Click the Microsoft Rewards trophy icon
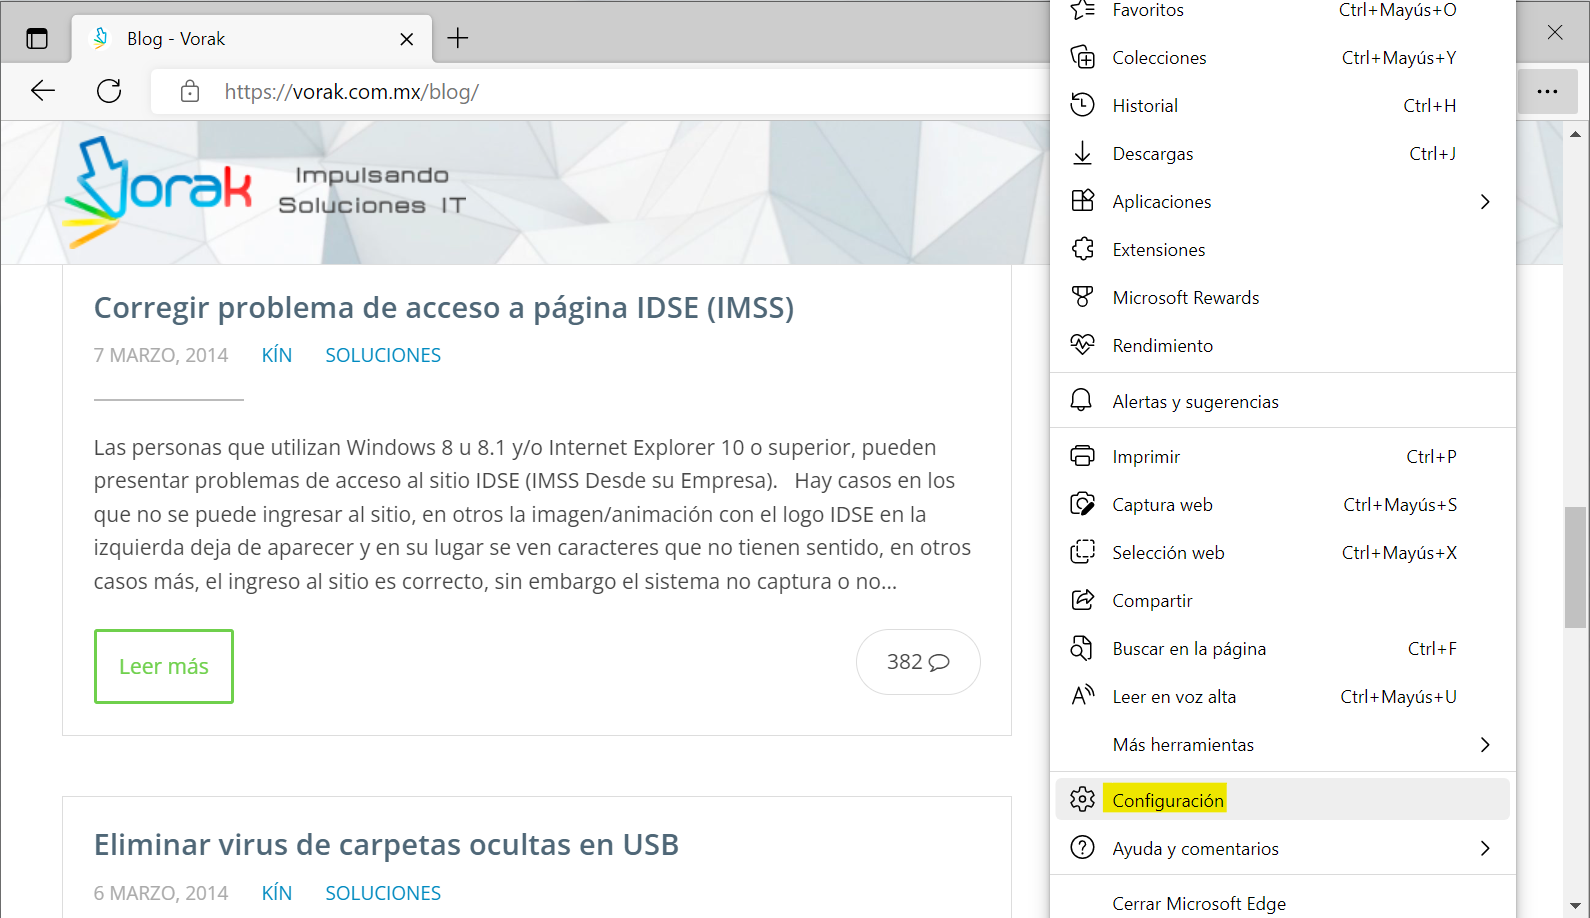The width and height of the screenshot is (1590, 918). [x=1082, y=297]
